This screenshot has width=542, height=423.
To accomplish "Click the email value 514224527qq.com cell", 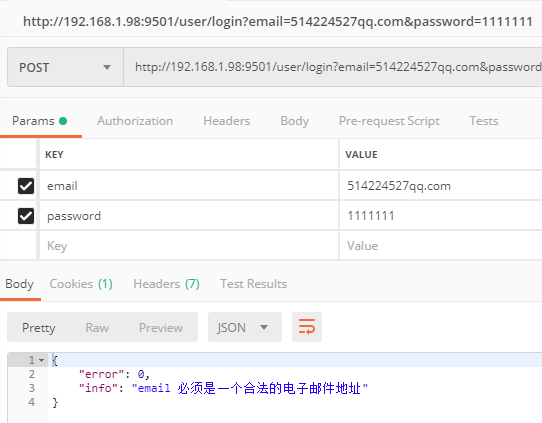I will 441,186.
